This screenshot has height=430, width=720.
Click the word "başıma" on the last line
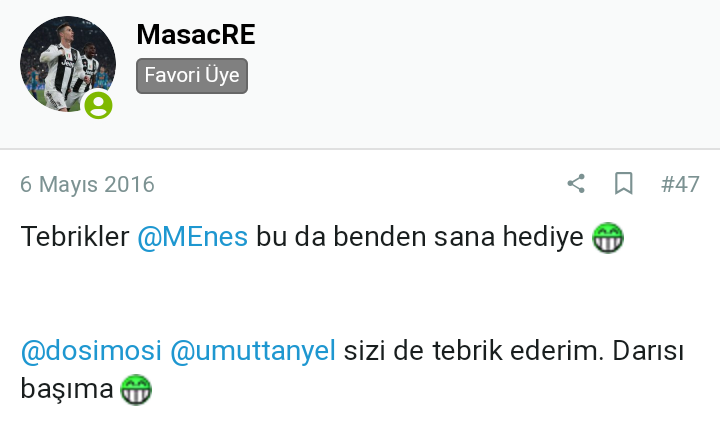[x=66, y=389]
